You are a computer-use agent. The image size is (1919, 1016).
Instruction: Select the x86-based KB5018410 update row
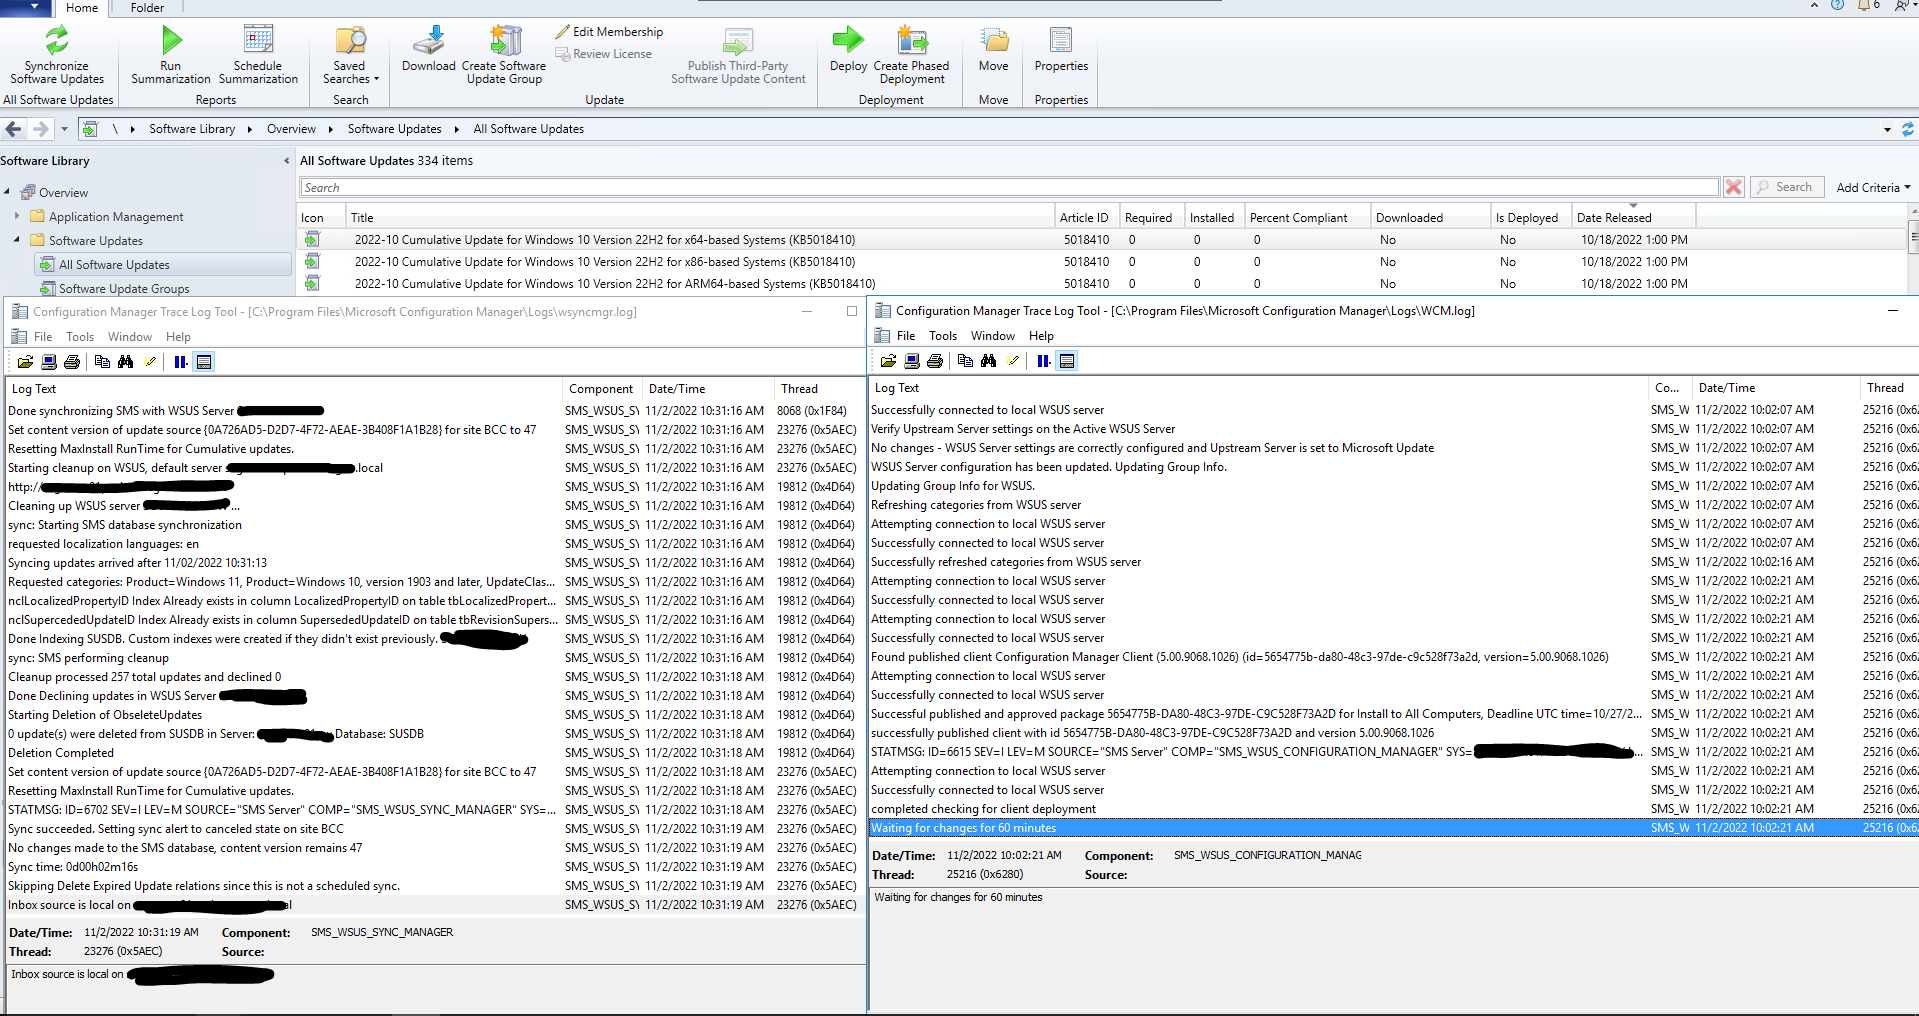point(1102,262)
